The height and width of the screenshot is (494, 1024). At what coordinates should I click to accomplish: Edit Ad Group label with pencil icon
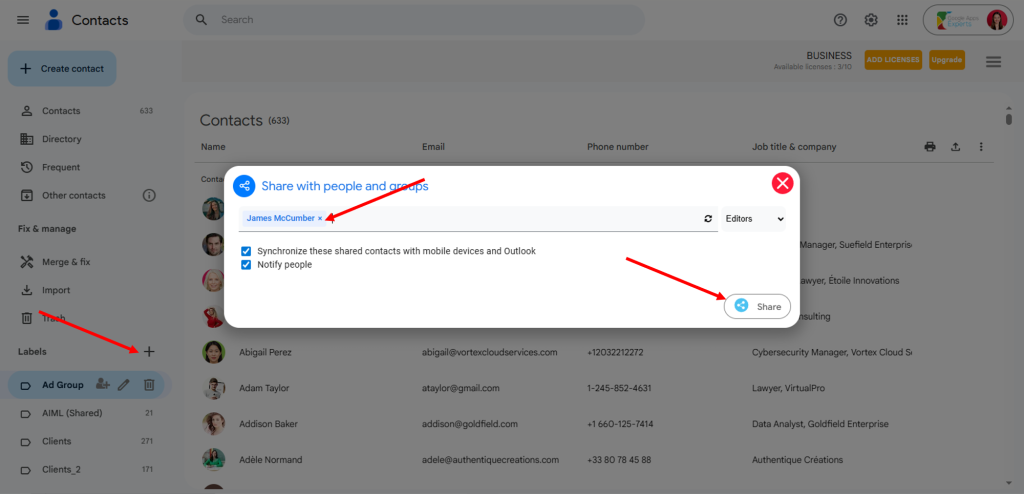[124, 384]
